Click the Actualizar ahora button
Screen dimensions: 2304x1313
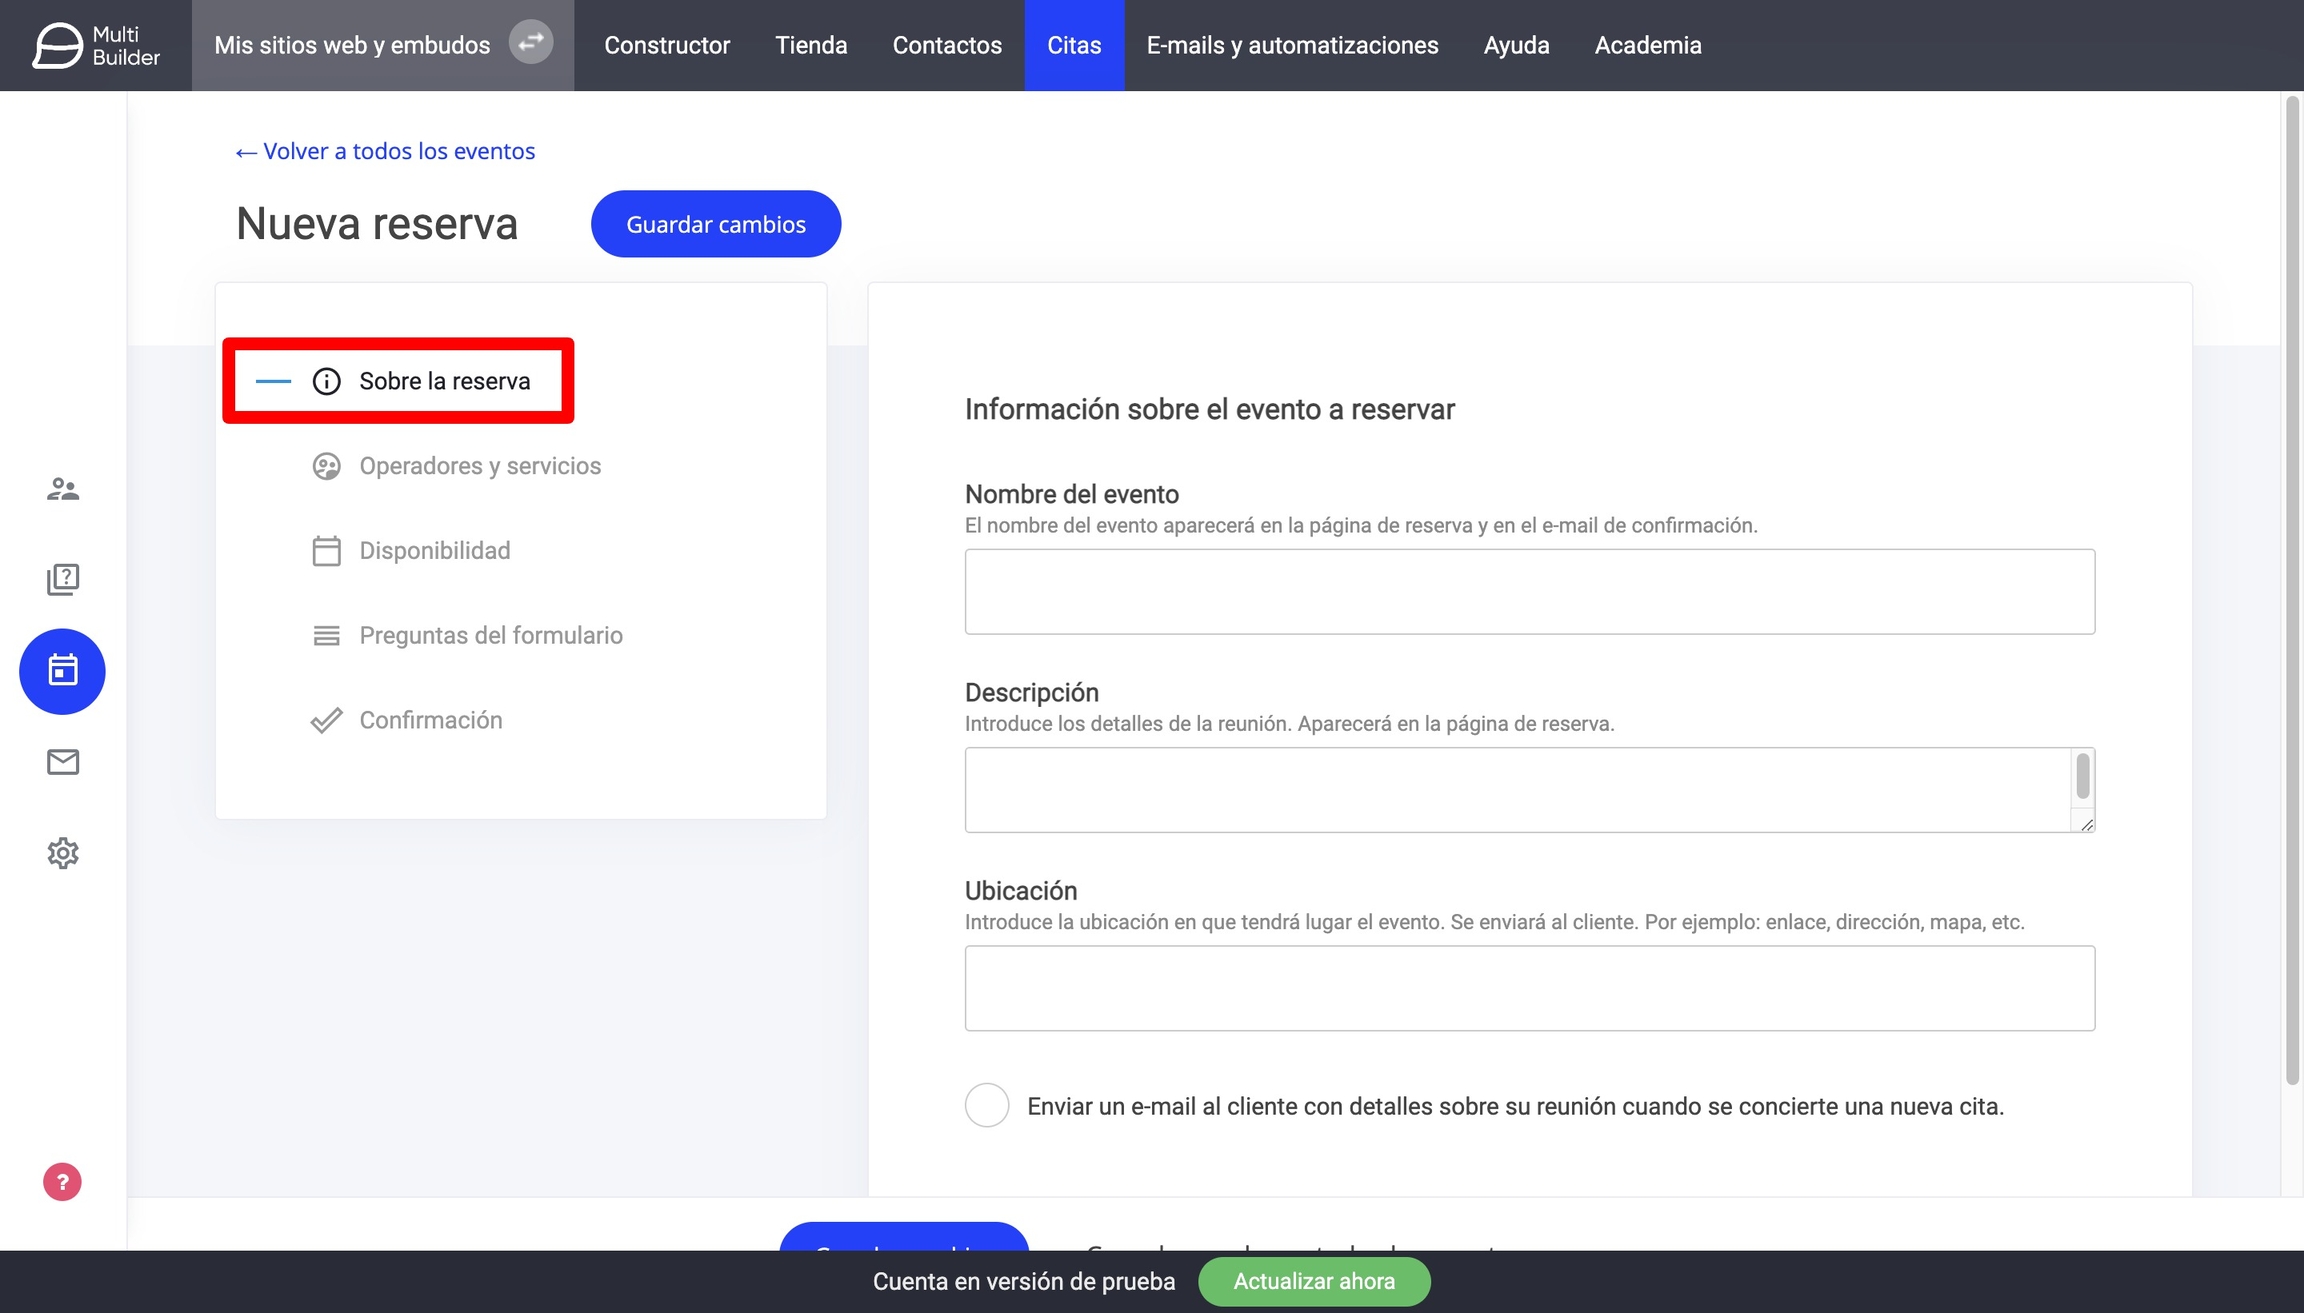(x=1313, y=1281)
